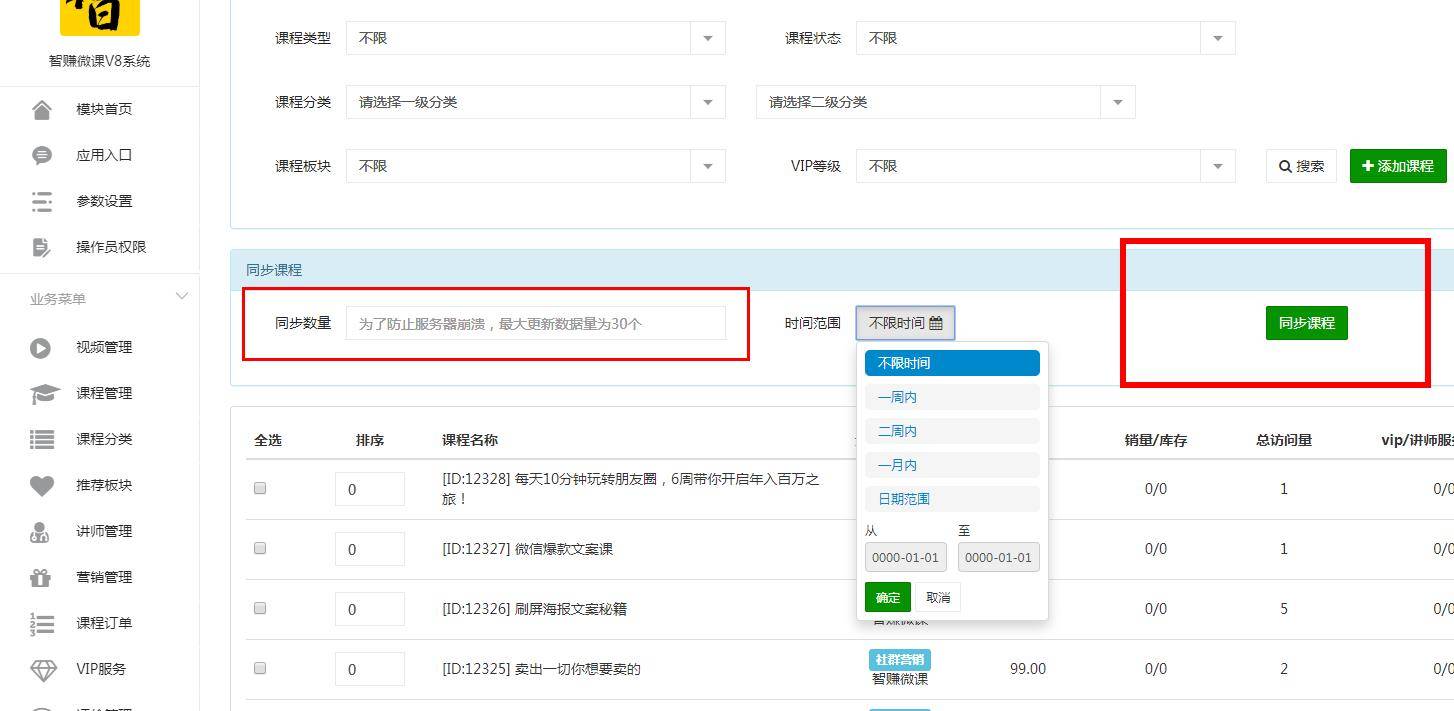This screenshot has width=1454, height=711.
Task: Collapse the 业务菜单 section chevron
Action: coord(181,296)
